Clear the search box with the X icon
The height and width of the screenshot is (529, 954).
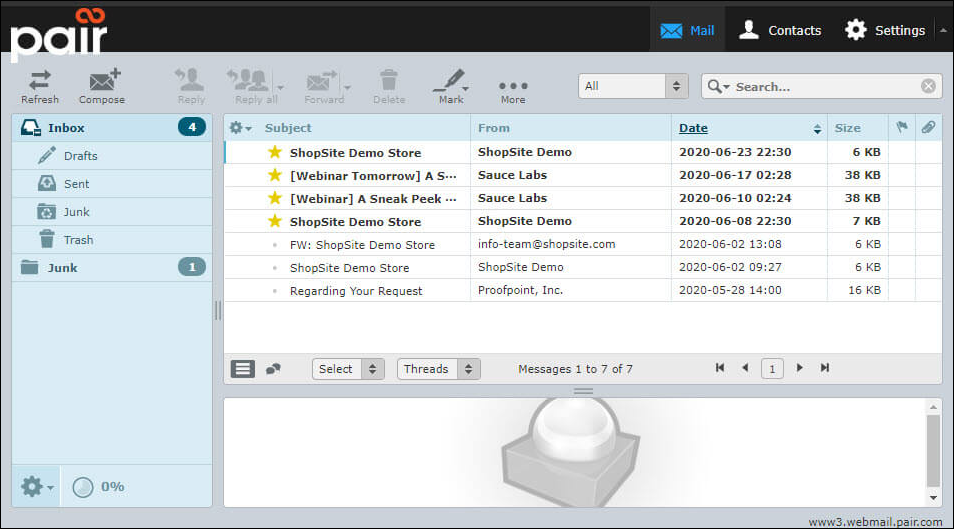(x=928, y=86)
